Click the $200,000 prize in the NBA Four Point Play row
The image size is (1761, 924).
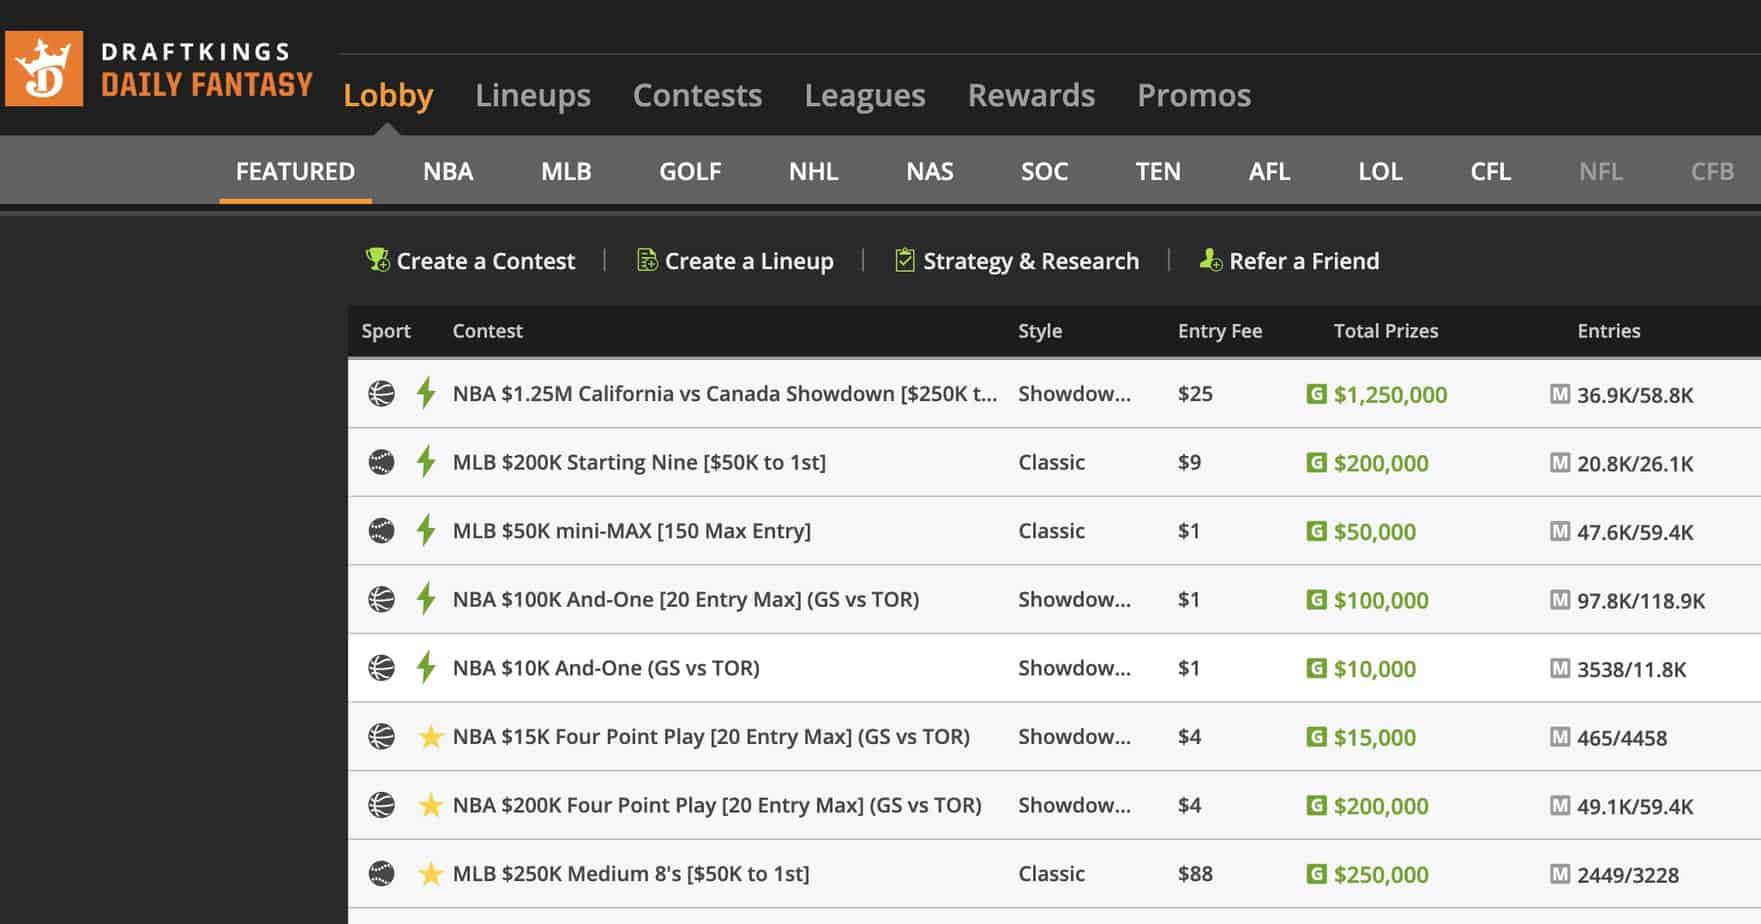[x=1381, y=806]
